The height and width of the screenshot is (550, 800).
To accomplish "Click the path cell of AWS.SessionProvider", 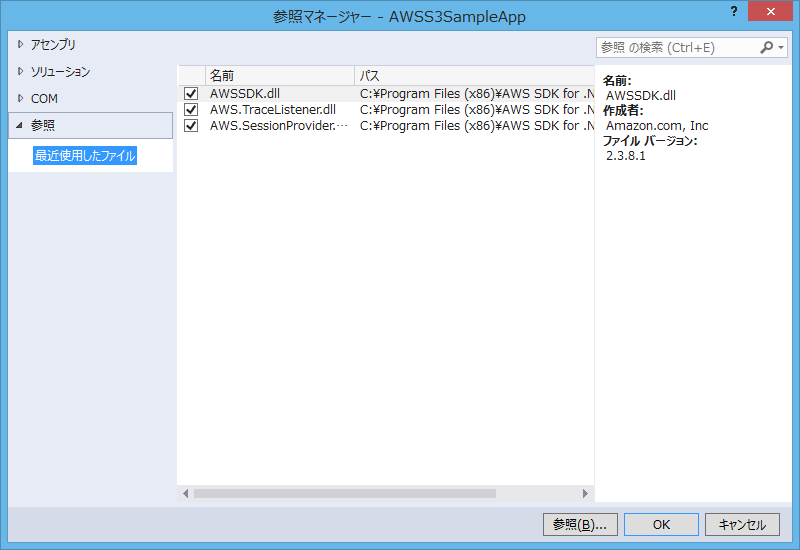I will click(477, 125).
